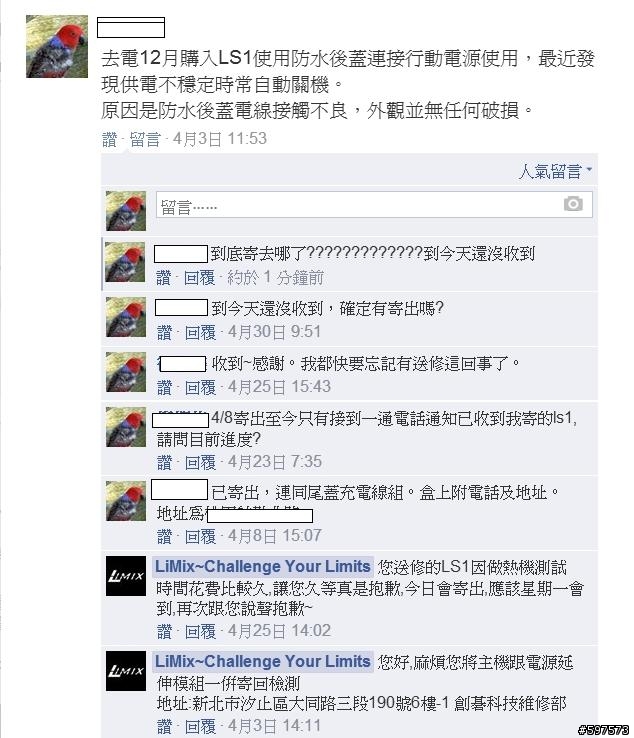Click LiMix logo avatar on 4月3日 reply
The height and width of the screenshot is (738, 634).
[126, 671]
